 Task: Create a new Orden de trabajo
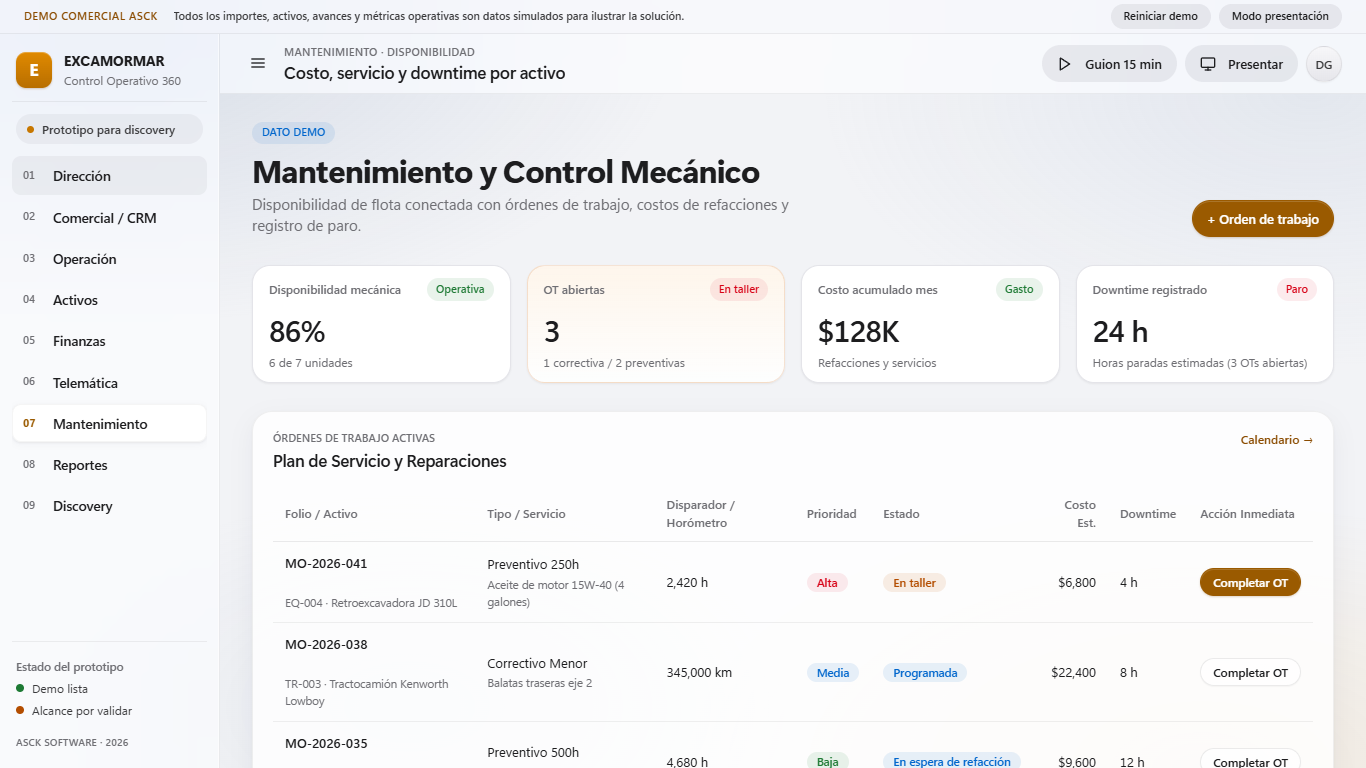pyautogui.click(x=1263, y=219)
